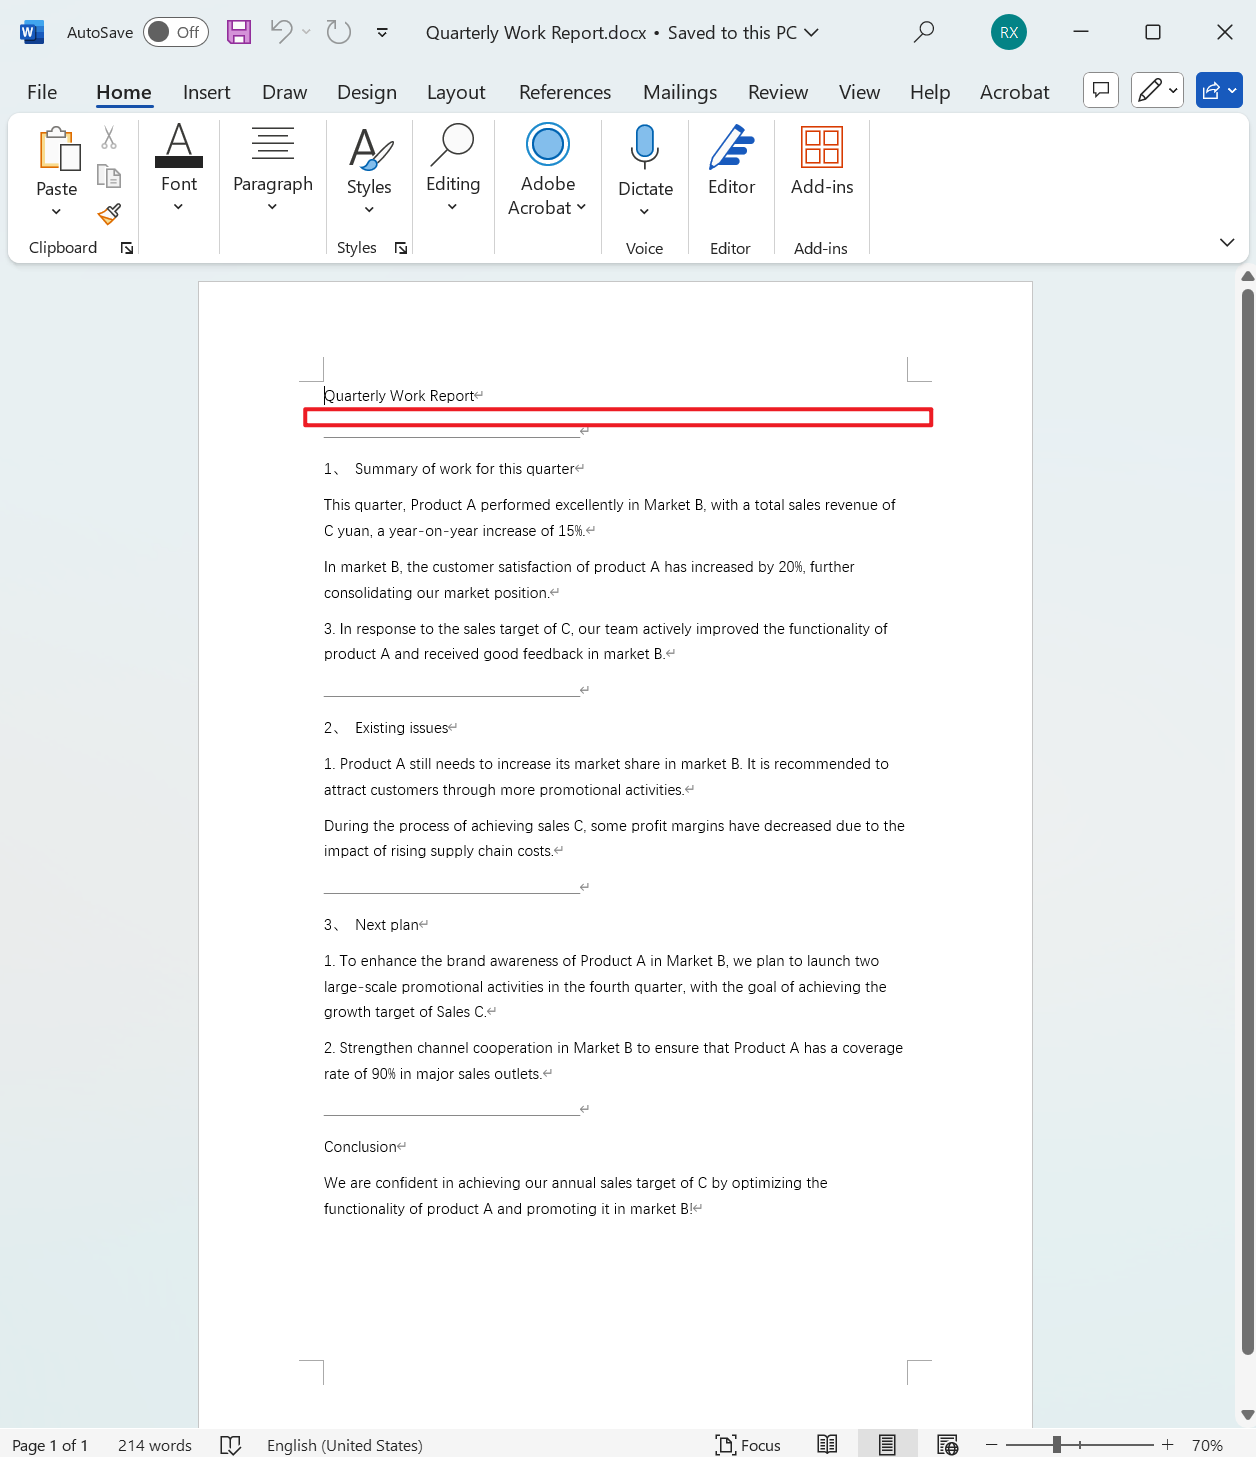Open the RX account avatar
Screen dimensions: 1256x1457
coord(1009,32)
